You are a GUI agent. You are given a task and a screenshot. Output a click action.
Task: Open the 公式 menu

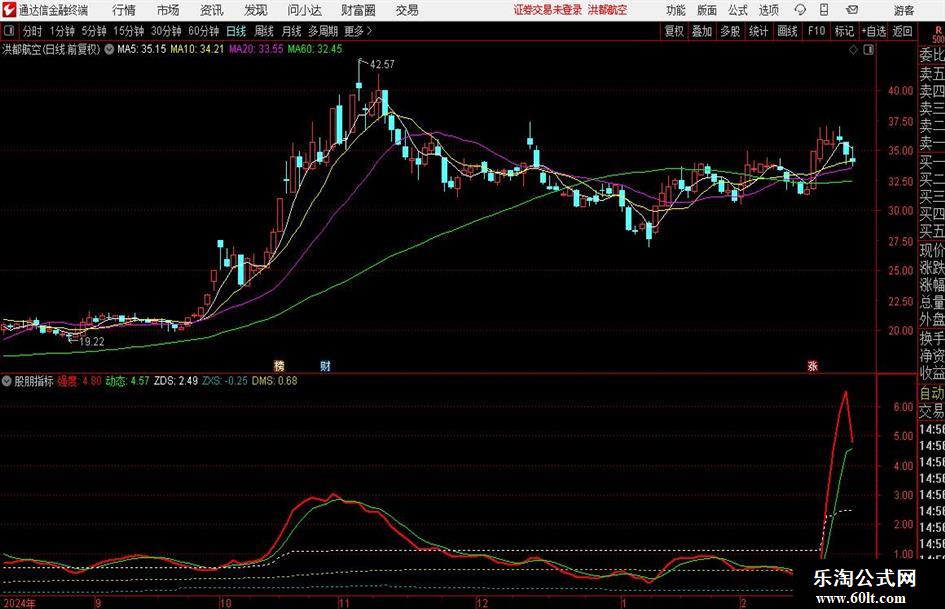738,10
